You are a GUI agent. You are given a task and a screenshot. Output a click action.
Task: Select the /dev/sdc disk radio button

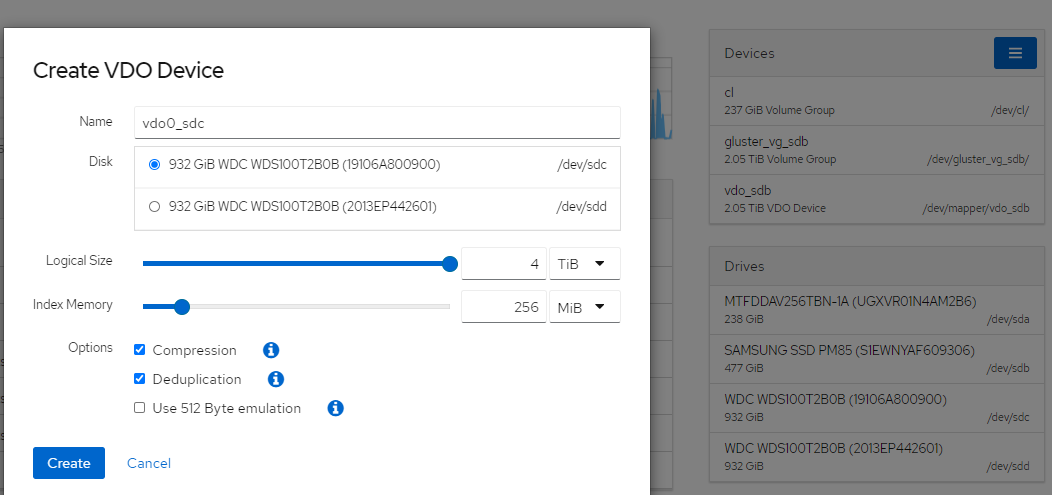[154, 165]
